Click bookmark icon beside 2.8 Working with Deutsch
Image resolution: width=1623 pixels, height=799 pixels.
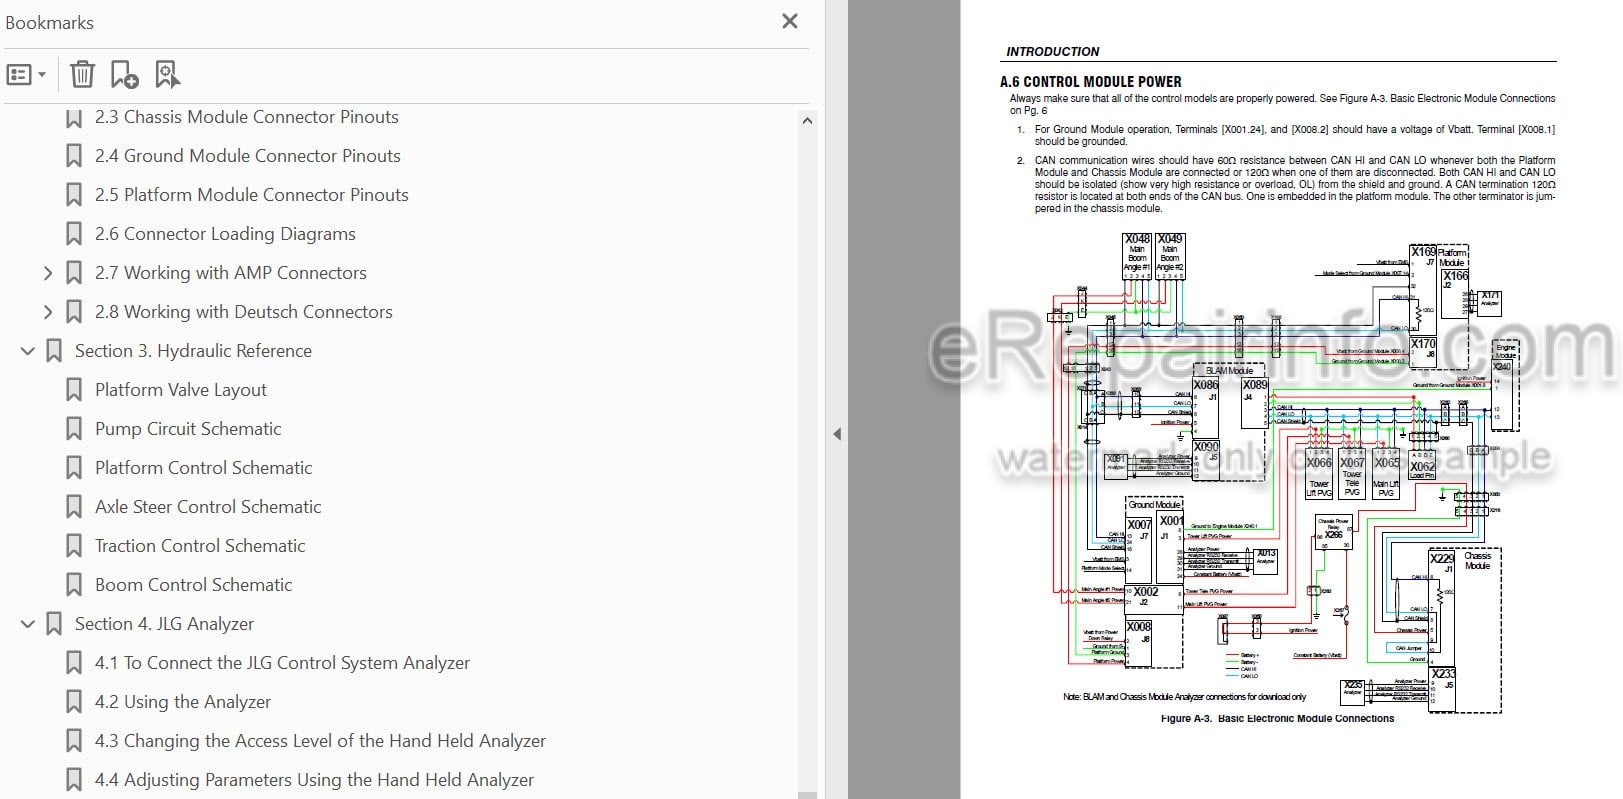(x=73, y=313)
